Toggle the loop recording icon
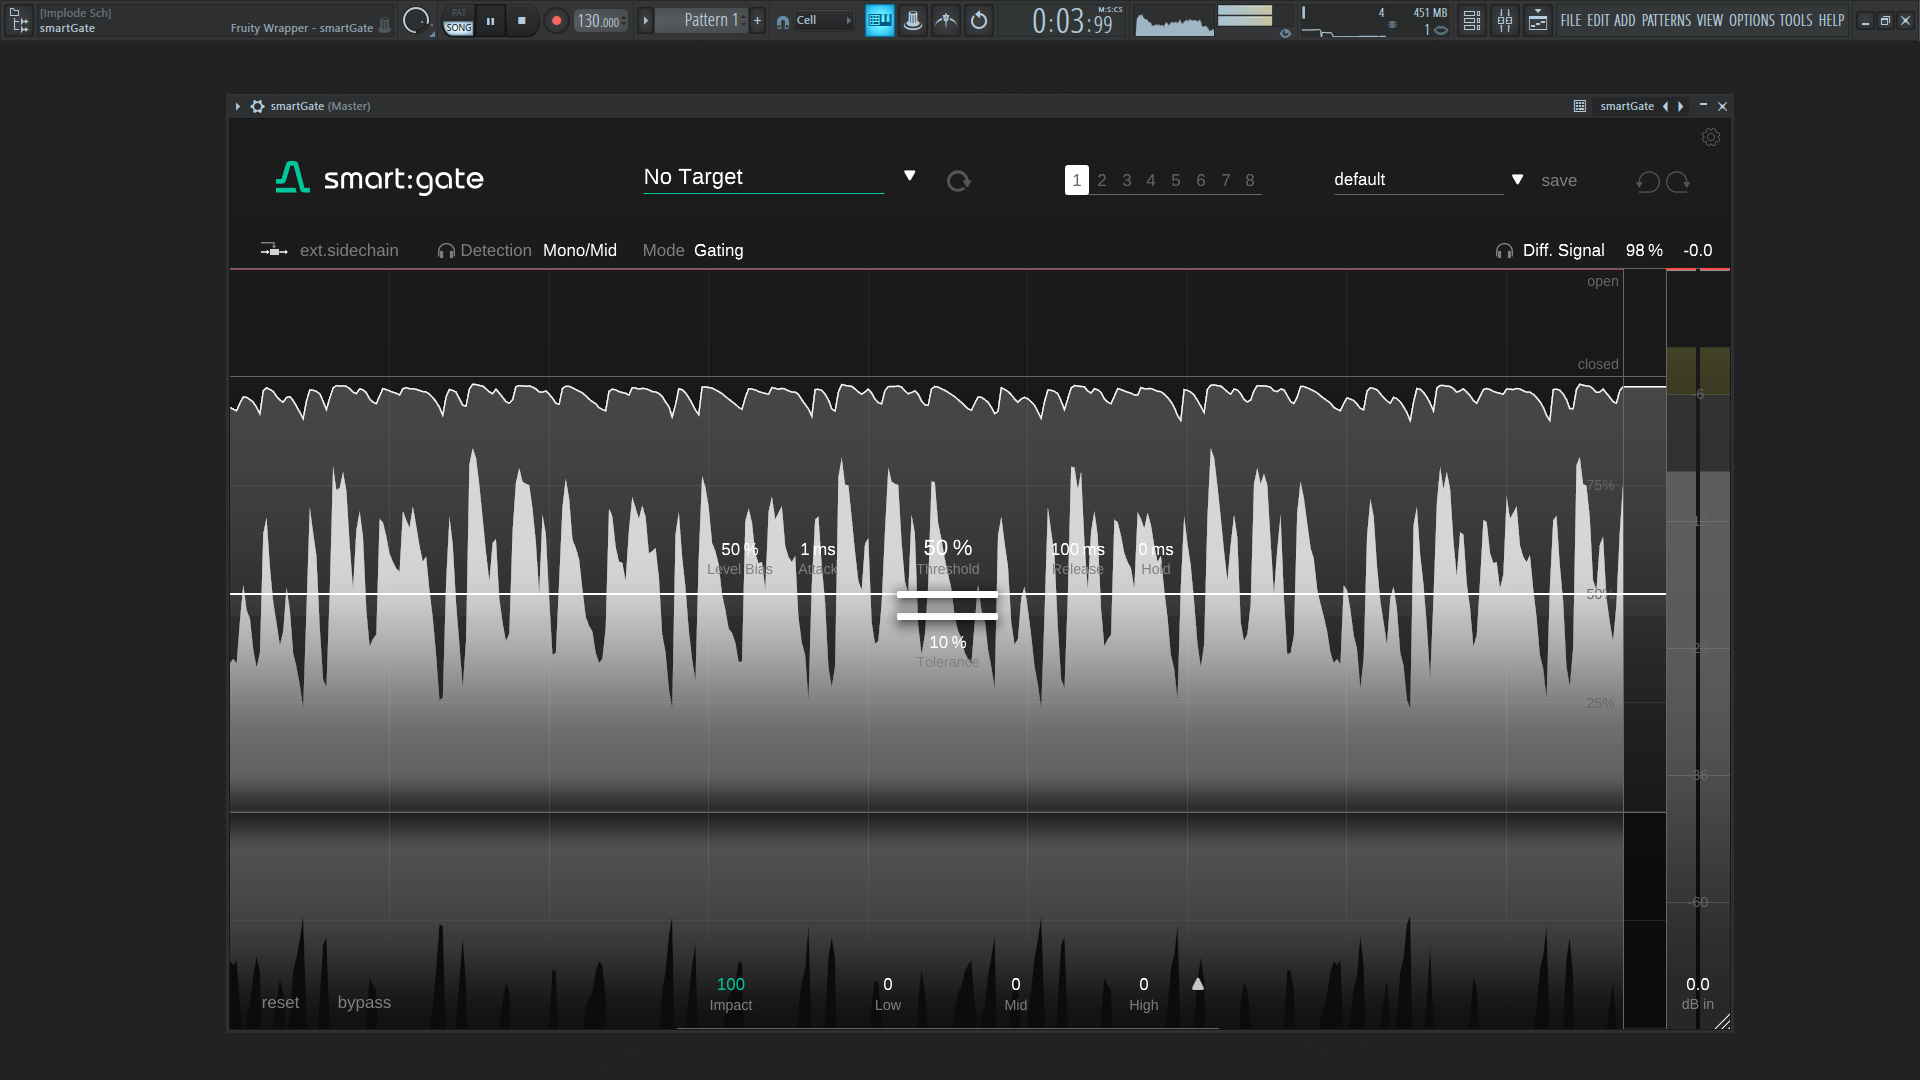The image size is (1920, 1080). pyautogui.click(x=979, y=20)
